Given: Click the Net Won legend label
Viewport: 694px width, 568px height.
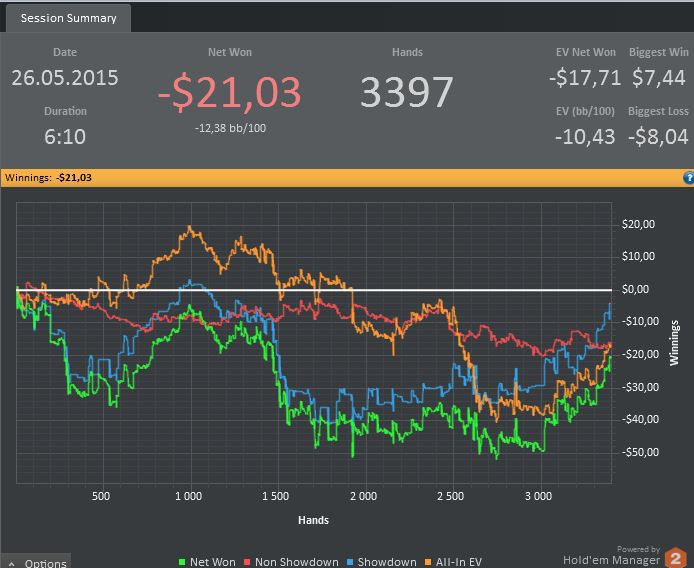Looking at the screenshot, I should (x=212, y=562).
